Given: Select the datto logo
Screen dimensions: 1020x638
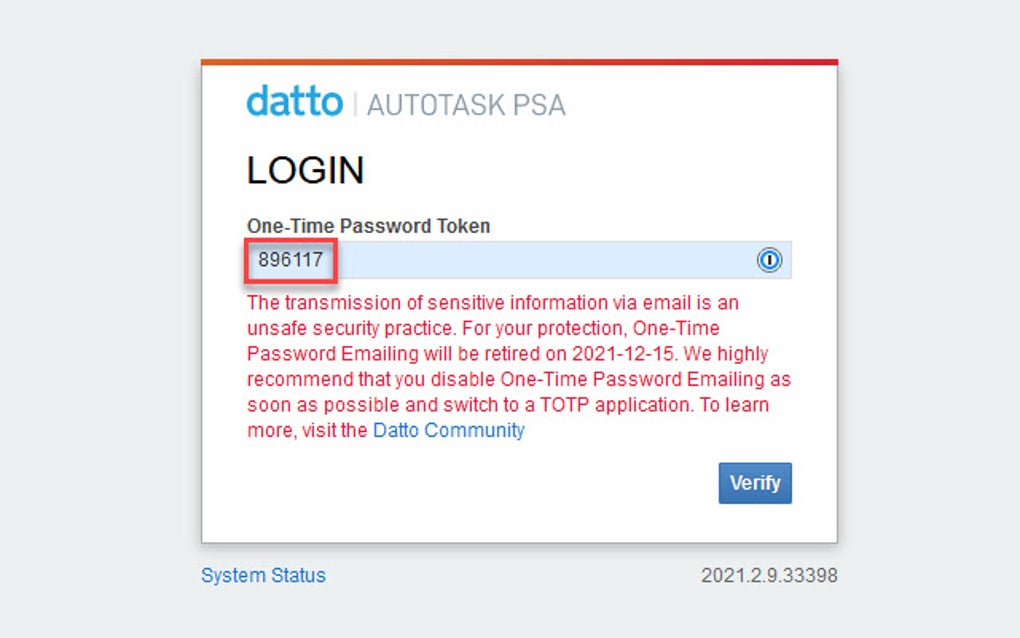Looking at the screenshot, I should 294,102.
